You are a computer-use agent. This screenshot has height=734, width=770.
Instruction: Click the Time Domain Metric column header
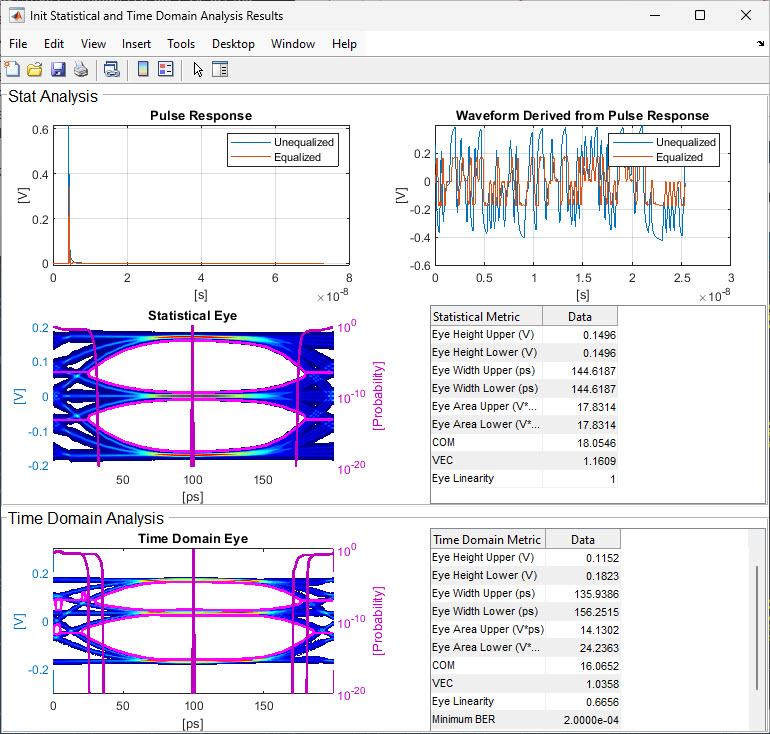coord(487,540)
